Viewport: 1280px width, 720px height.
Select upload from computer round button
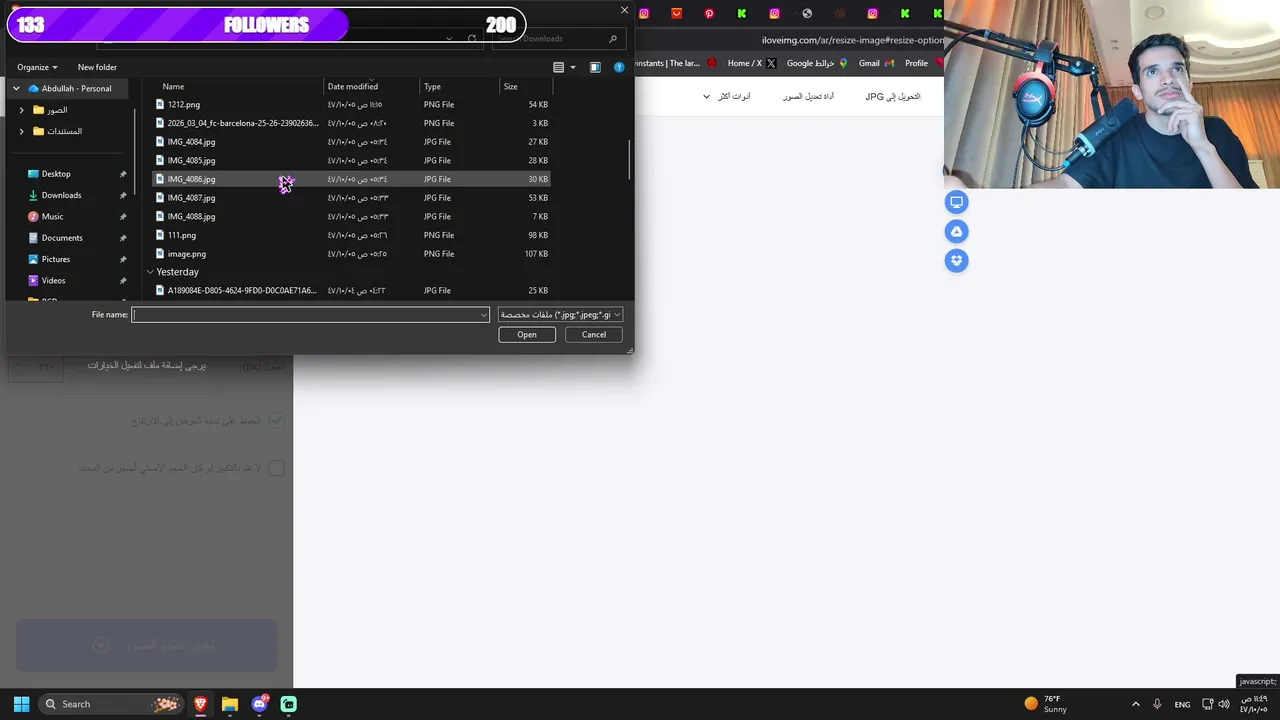[x=957, y=202]
